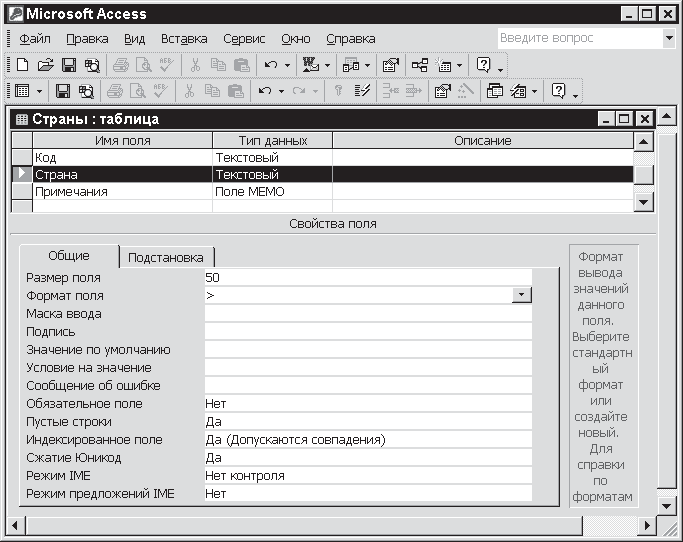
Task: Click the OfficeLinks Word merge icon
Action: [311, 65]
